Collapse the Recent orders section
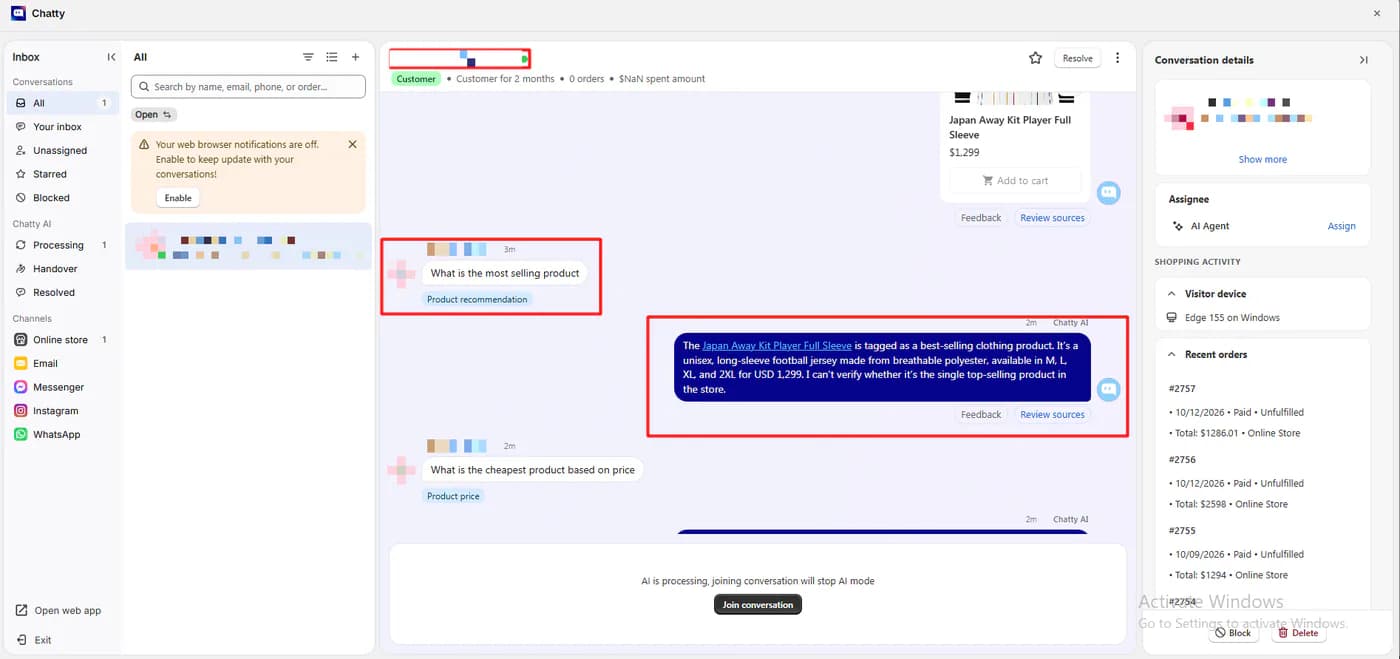1400x659 pixels. point(1172,355)
